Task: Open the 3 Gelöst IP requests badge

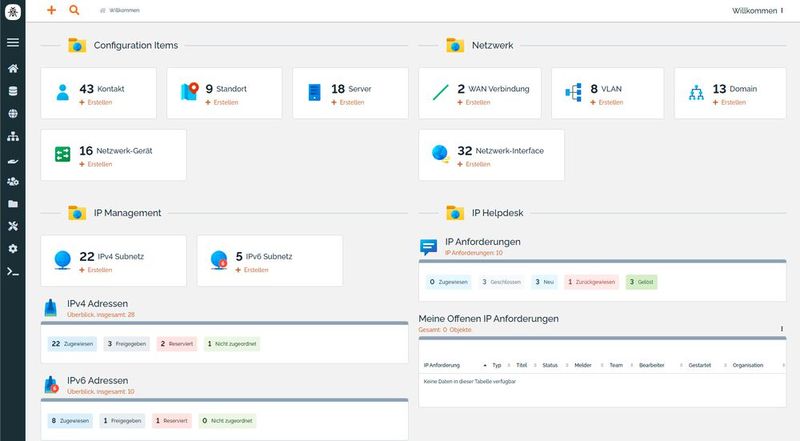Action: [x=641, y=282]
